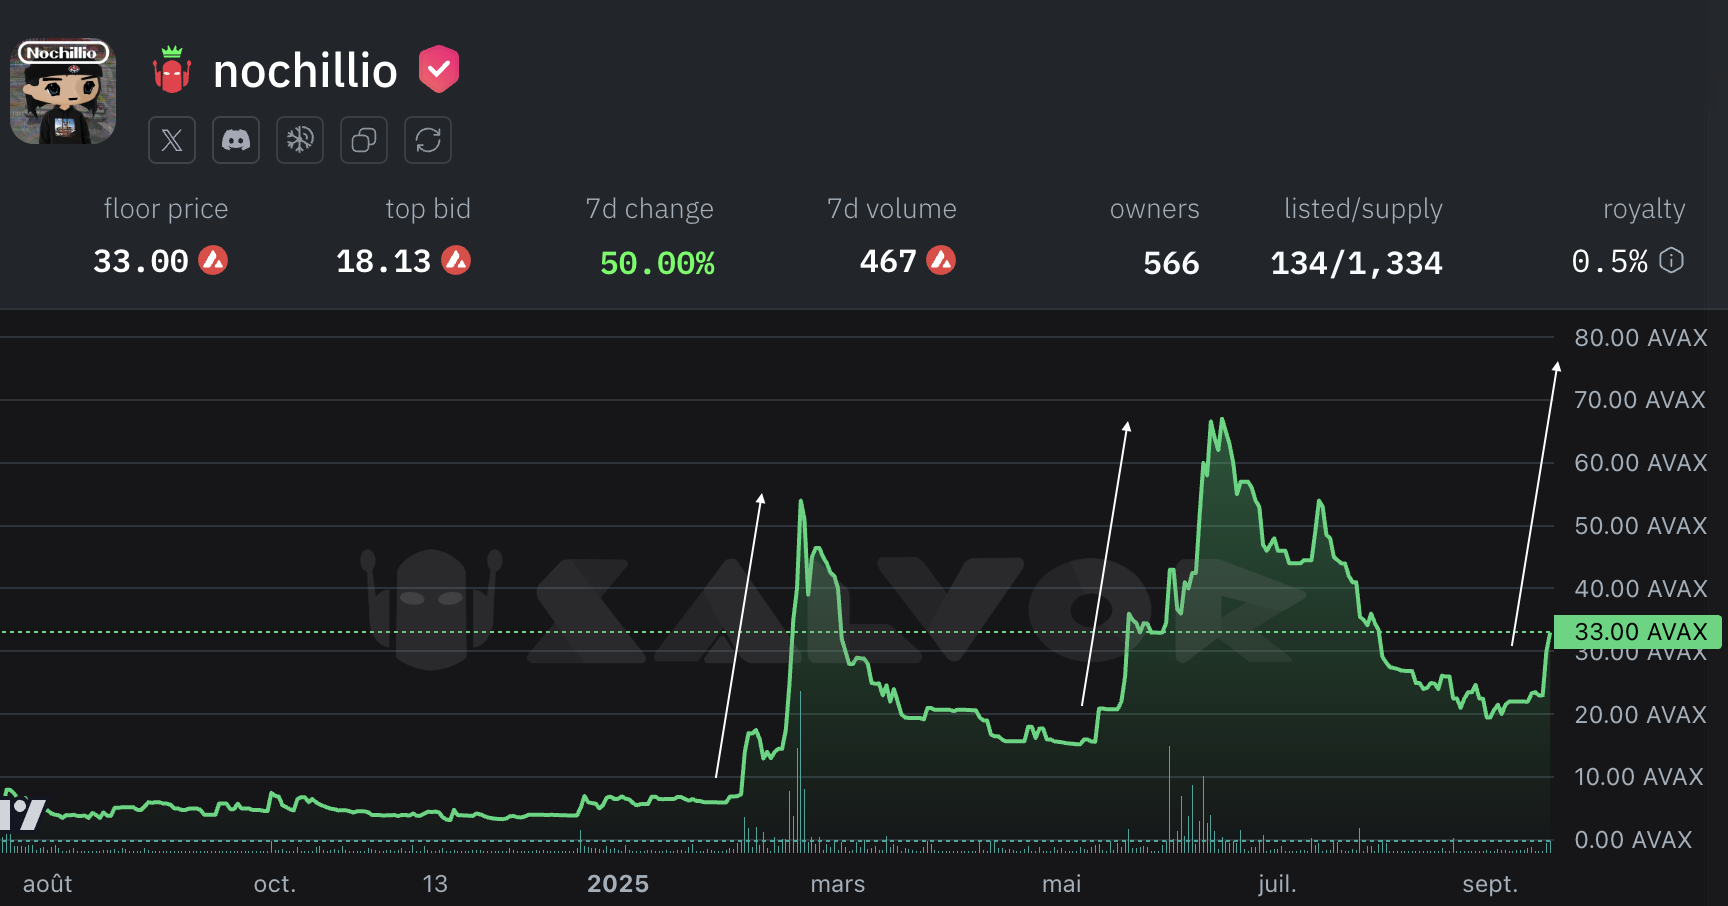Open the X (Twitter) profile link
Viewport: 1728px width, 906px height.
[172, 140]
